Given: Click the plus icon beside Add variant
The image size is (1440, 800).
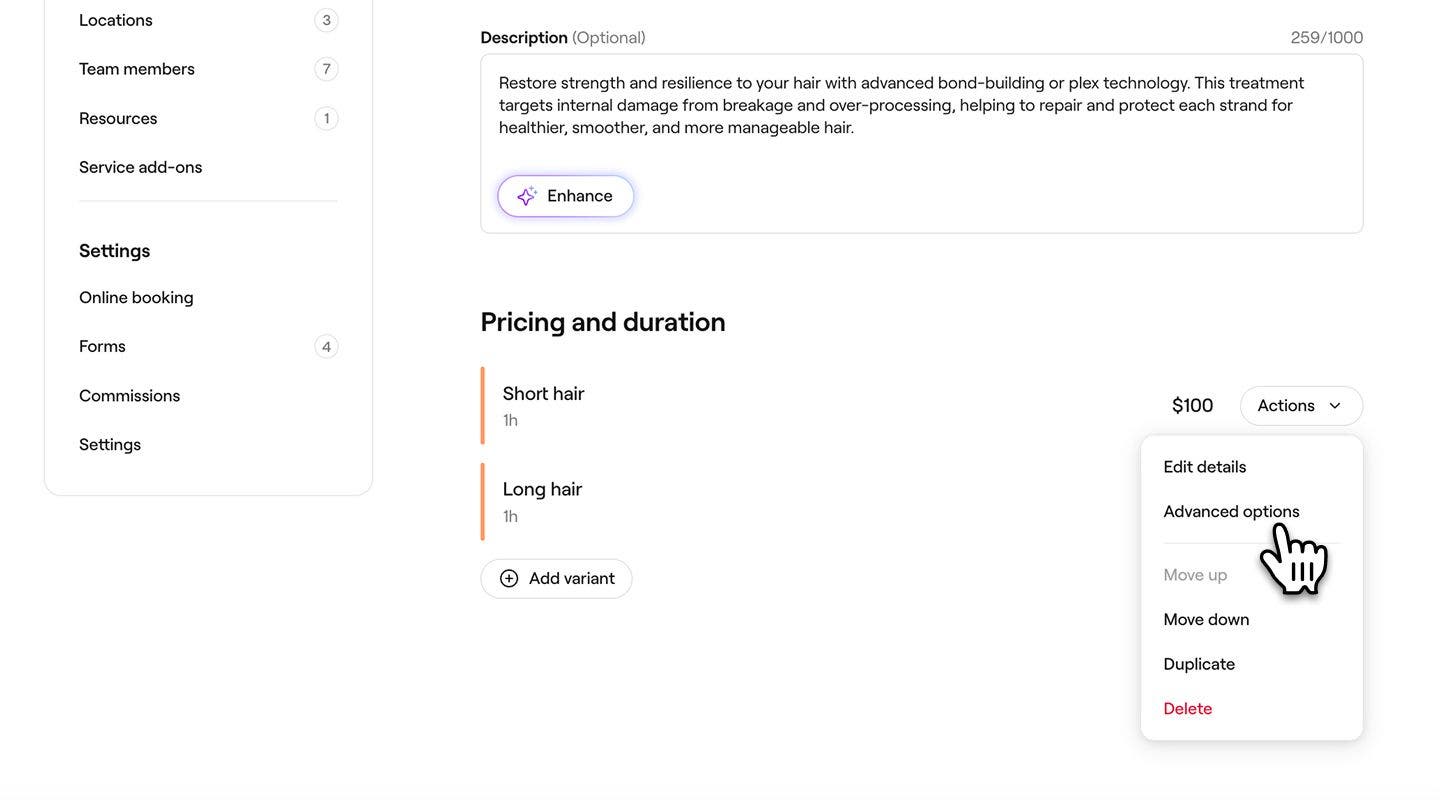Looking at the screenshot, I should (509, 578).
